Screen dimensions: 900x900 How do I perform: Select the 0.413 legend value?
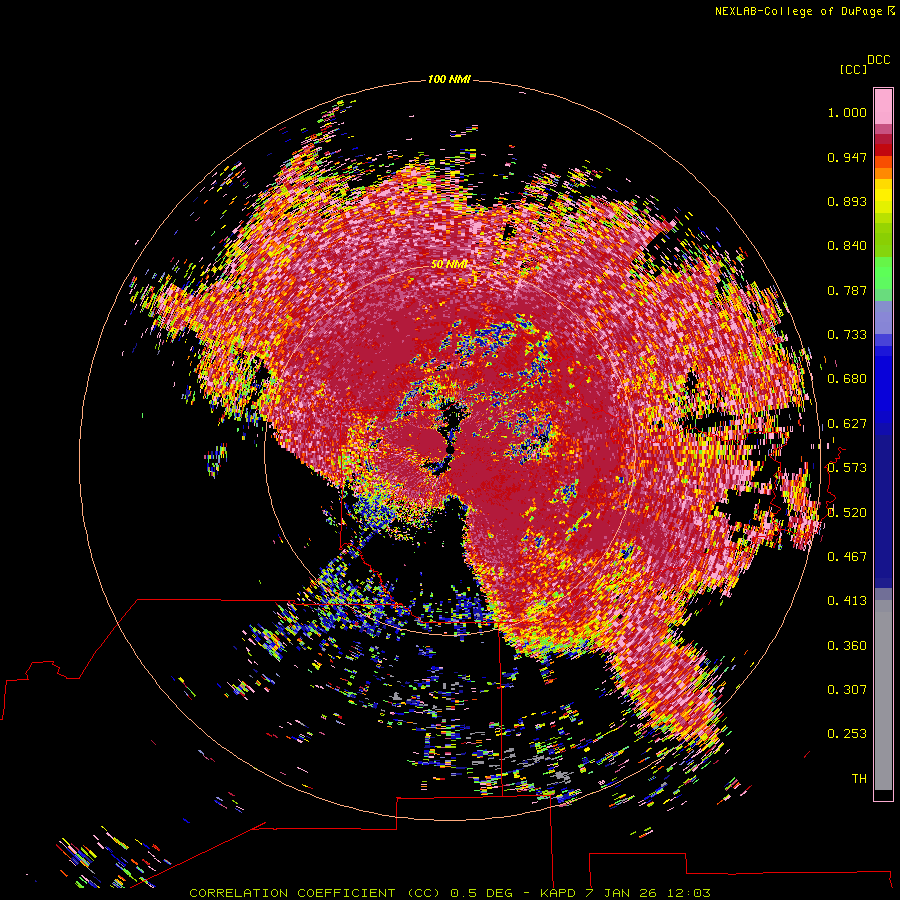click(x=847, y=601)
